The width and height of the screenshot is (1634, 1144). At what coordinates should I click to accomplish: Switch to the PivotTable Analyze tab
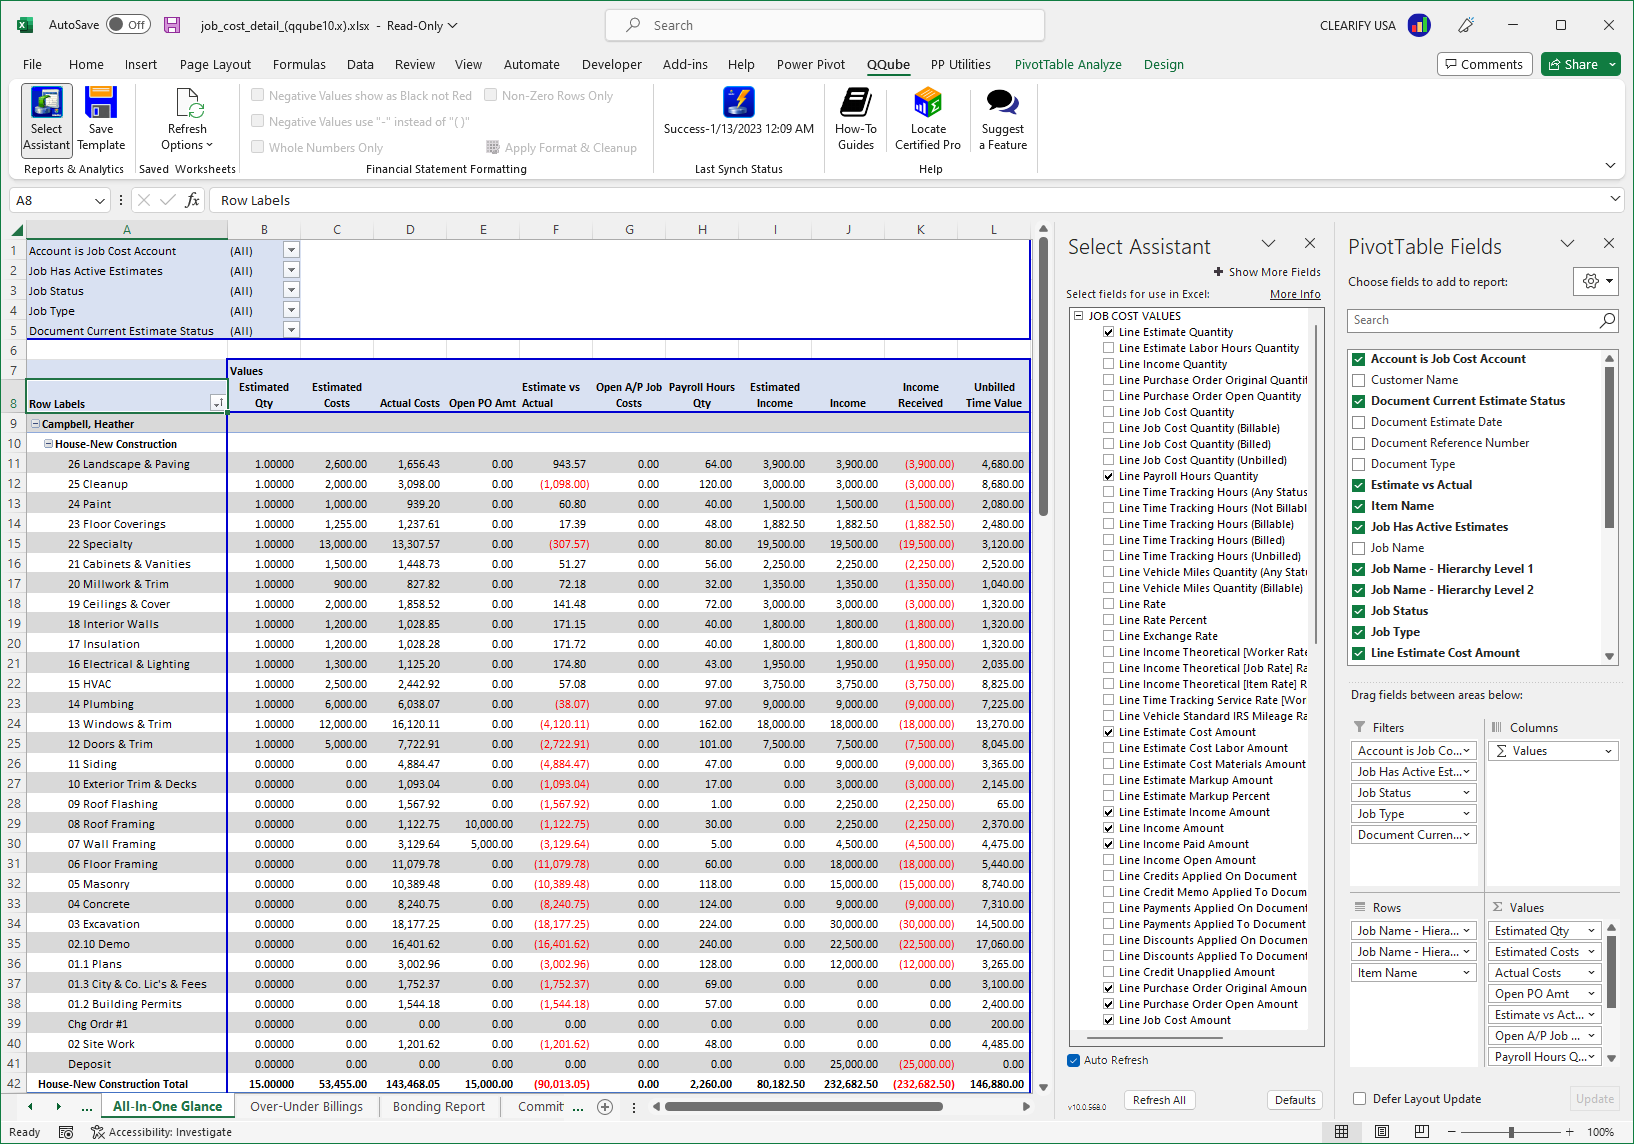pos(1067,64)
